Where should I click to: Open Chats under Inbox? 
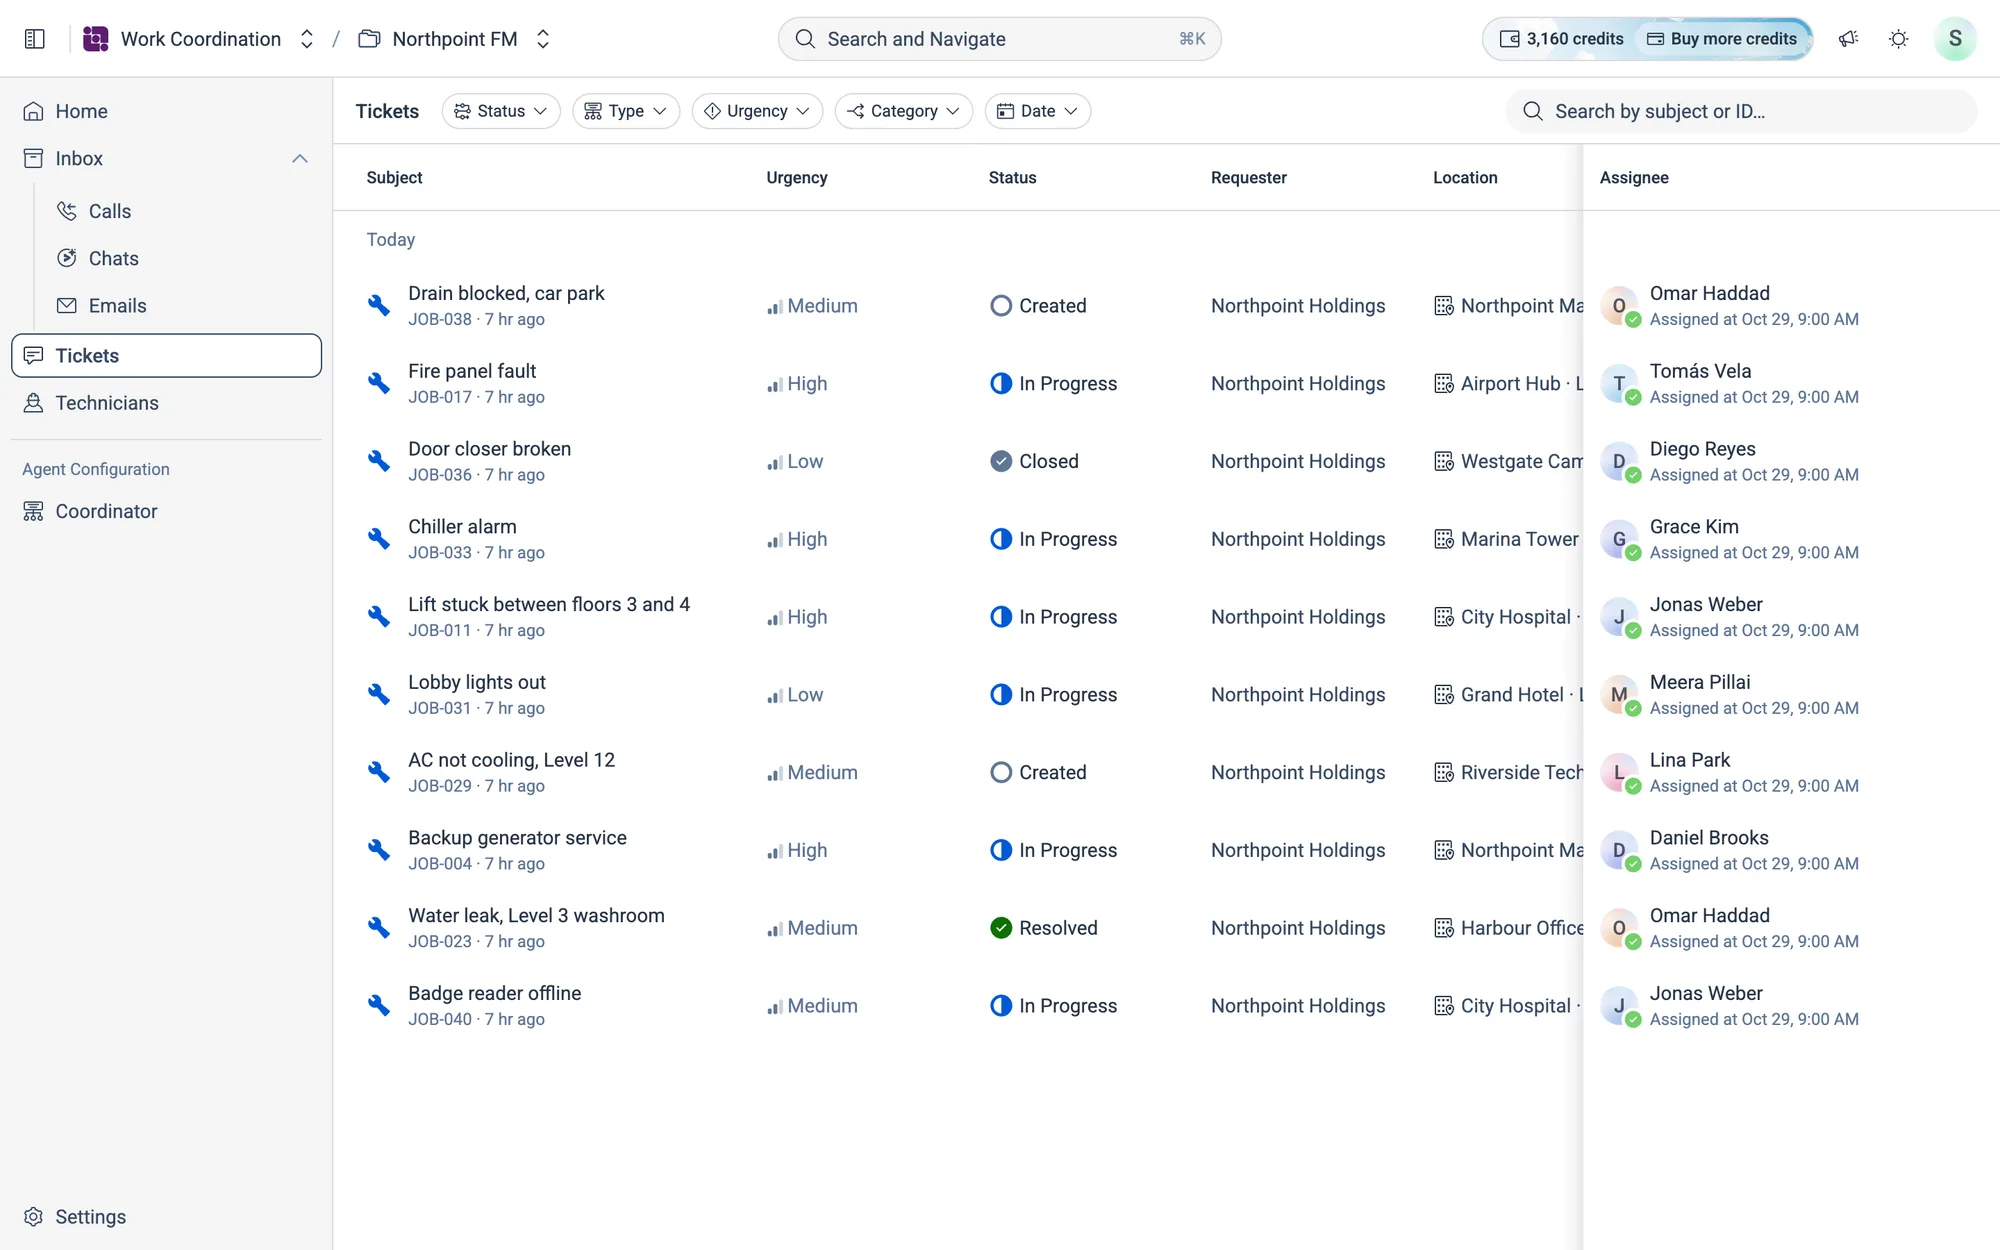pos(184,258)
